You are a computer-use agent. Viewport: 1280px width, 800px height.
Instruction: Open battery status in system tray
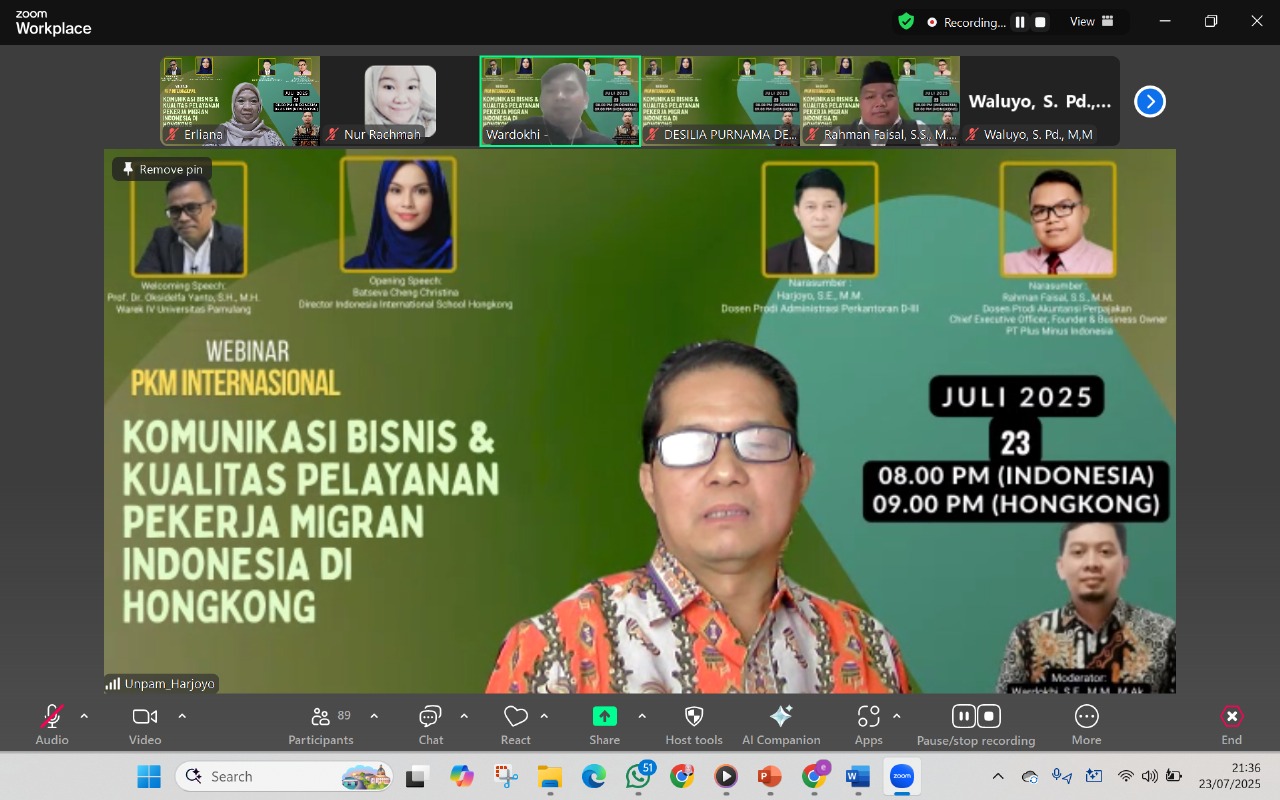[x=1174, y=776]
